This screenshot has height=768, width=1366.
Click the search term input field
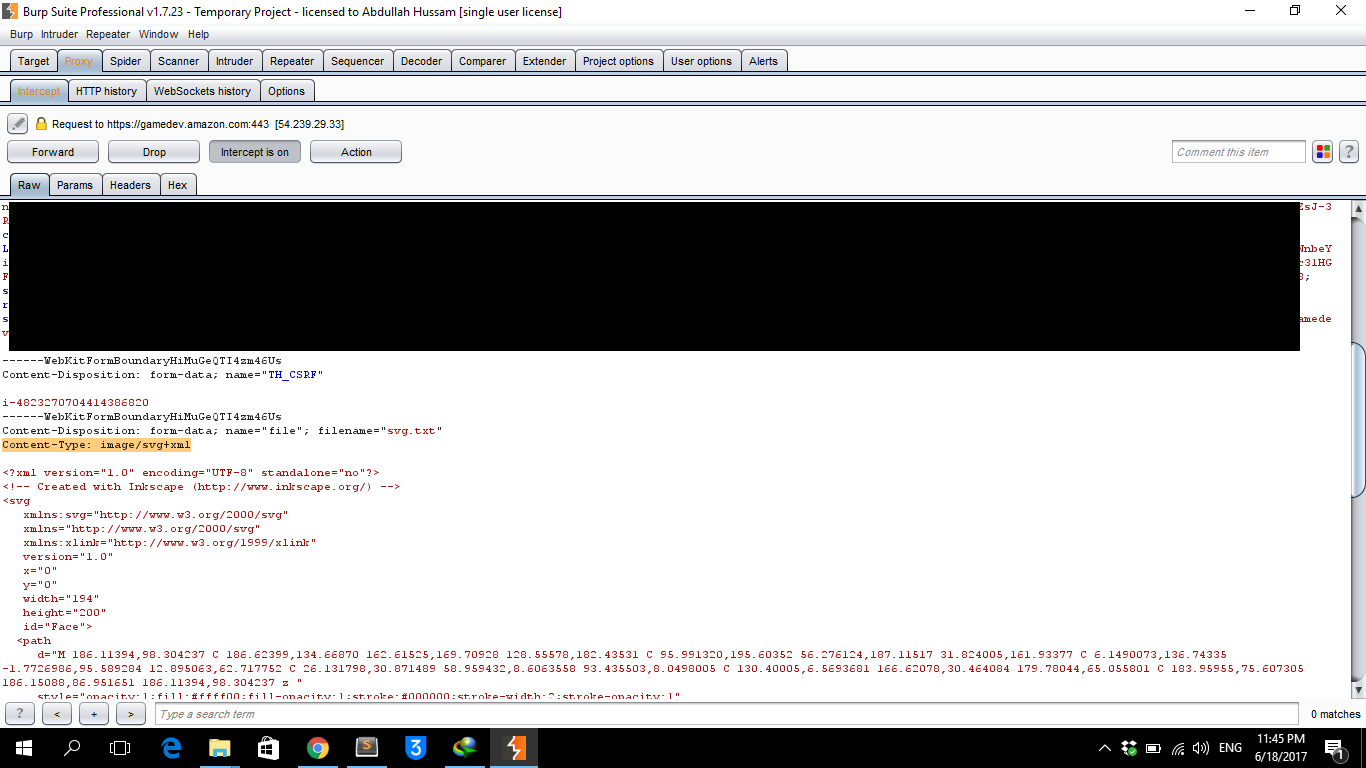point(727,714)
